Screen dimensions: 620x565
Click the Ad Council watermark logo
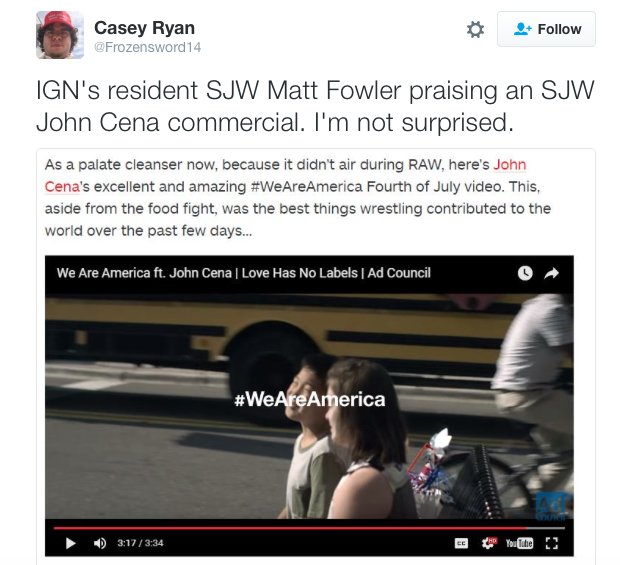tap(554, 506)
